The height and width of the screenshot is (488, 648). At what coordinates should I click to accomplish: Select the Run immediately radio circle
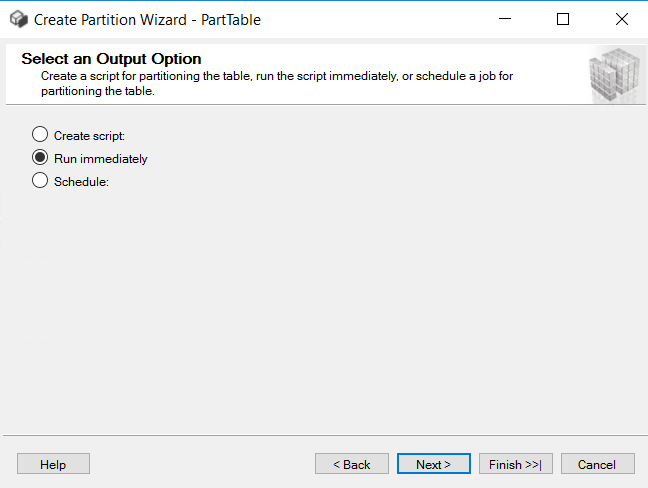[40, 157]
